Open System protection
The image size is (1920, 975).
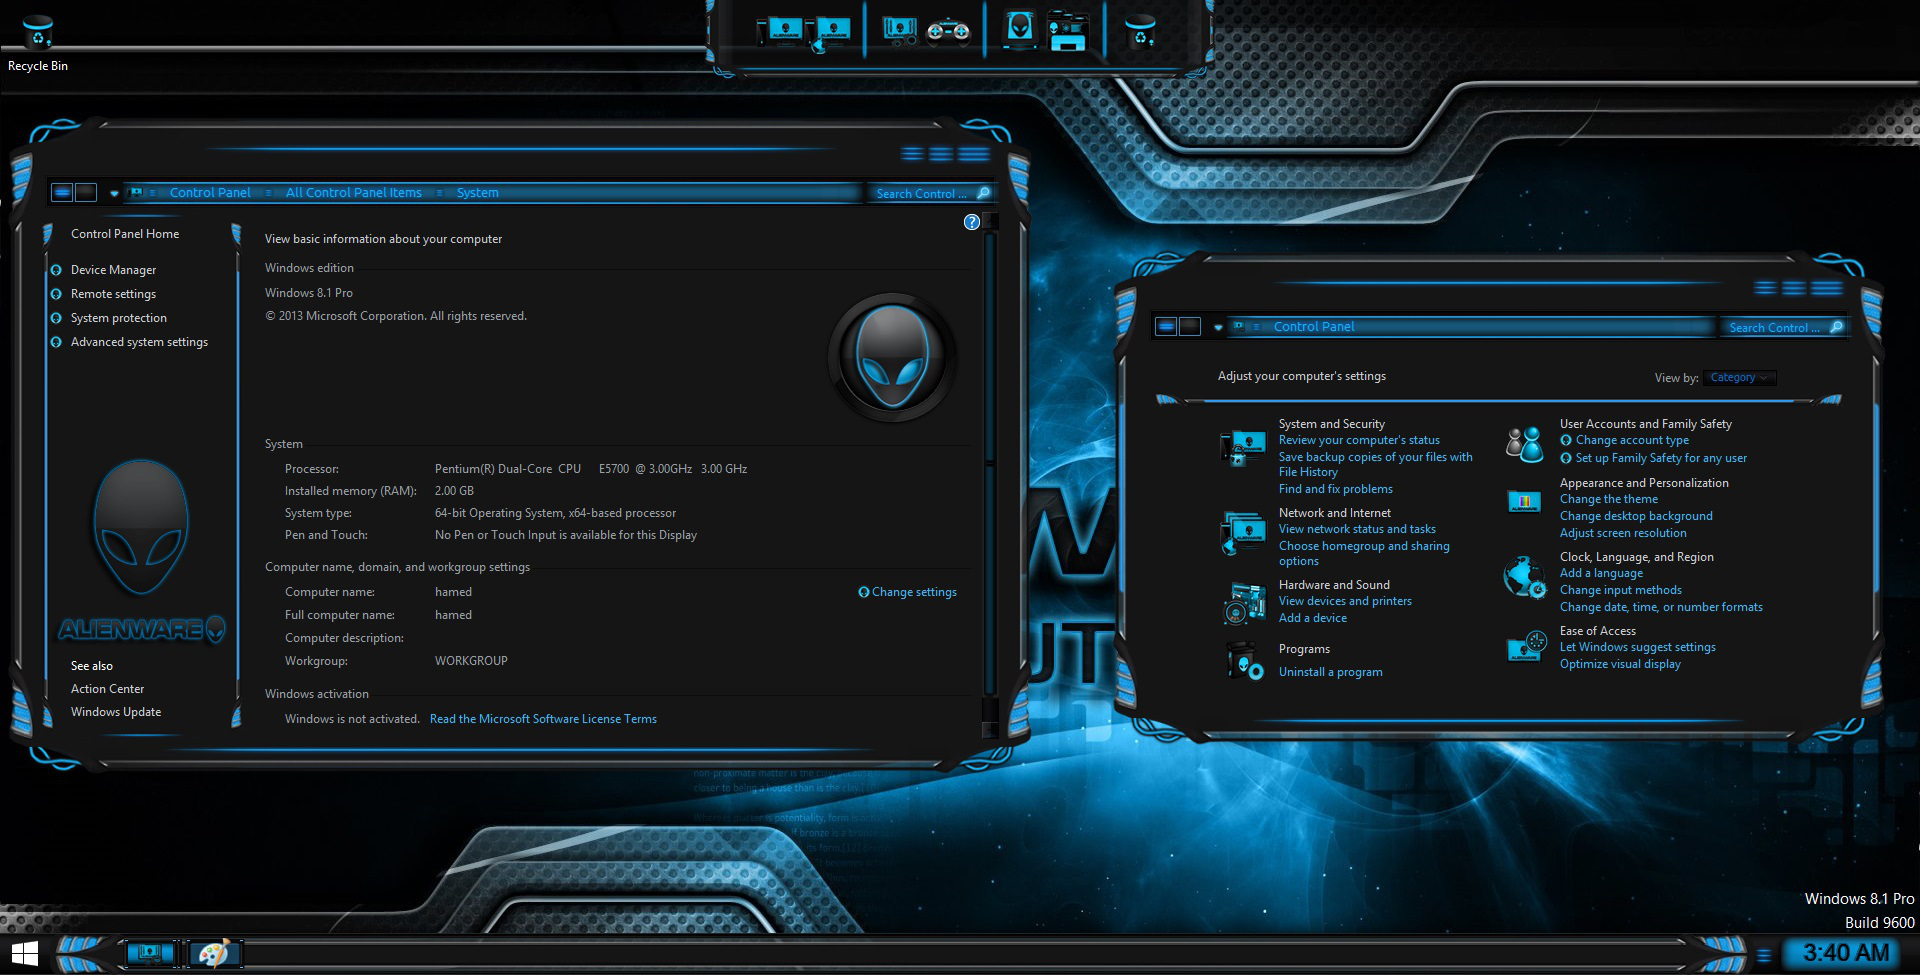(x=119, y=318)
